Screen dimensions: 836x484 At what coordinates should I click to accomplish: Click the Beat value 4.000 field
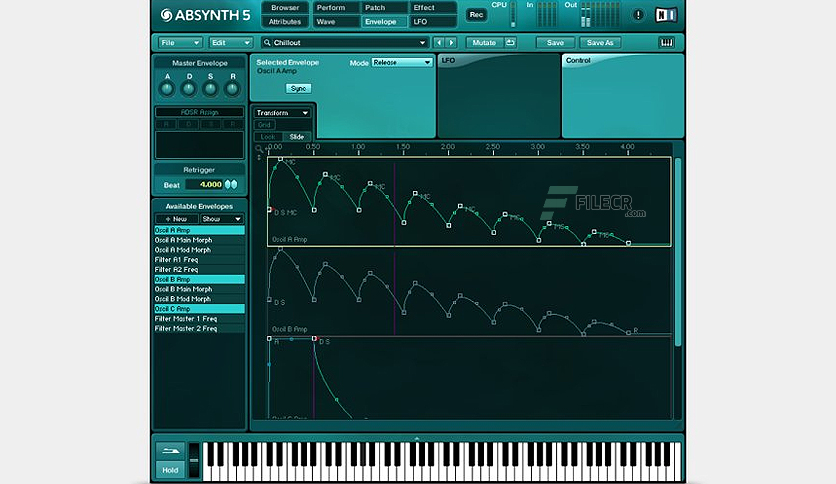tap(205, 184)
